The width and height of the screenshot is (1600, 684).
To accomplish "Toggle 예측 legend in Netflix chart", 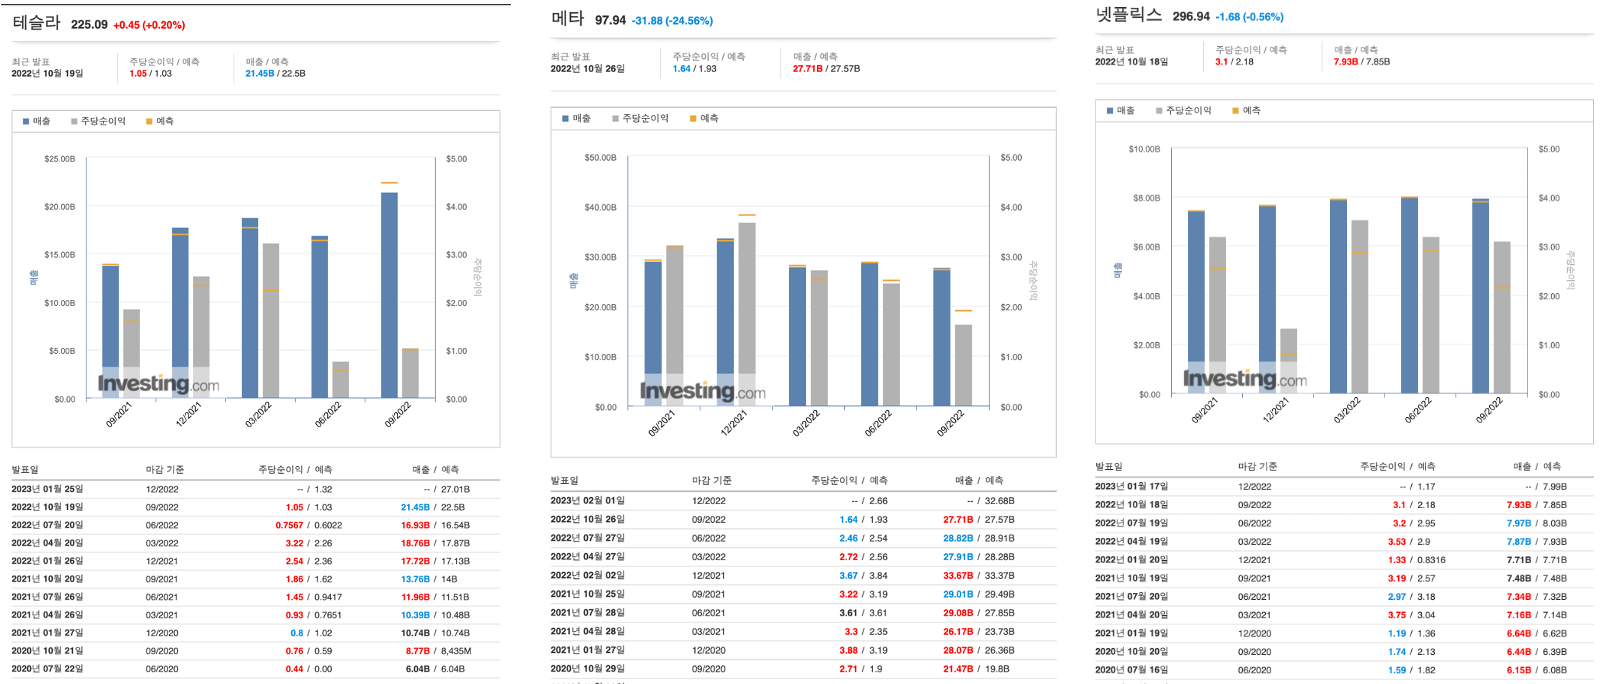I will click(1246, 110).
